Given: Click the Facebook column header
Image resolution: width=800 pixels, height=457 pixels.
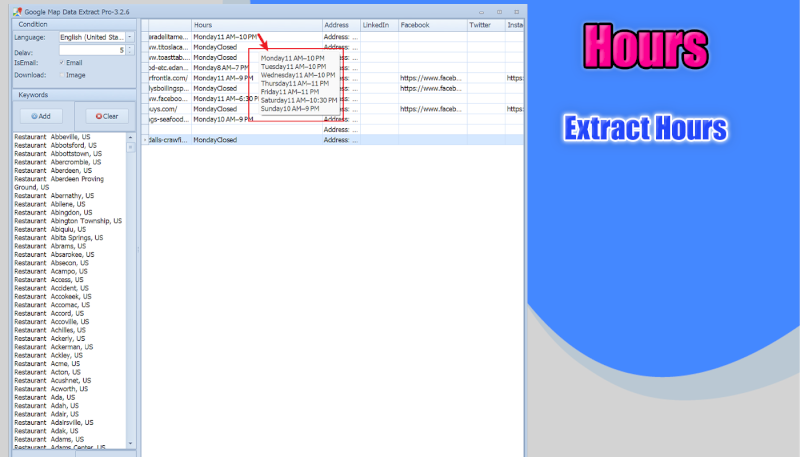Looking at the screenshot, I should [x=430, y=24].
